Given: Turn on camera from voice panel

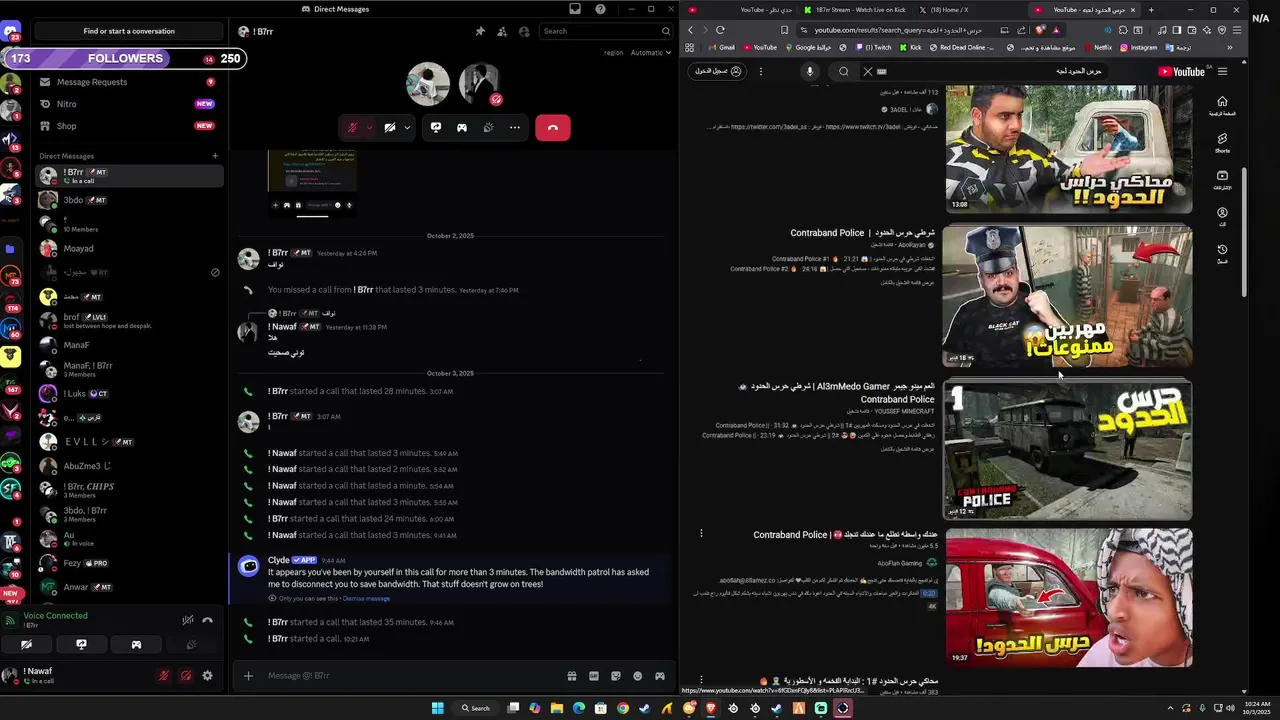Looking at the screenshot, I should (27, 645).
